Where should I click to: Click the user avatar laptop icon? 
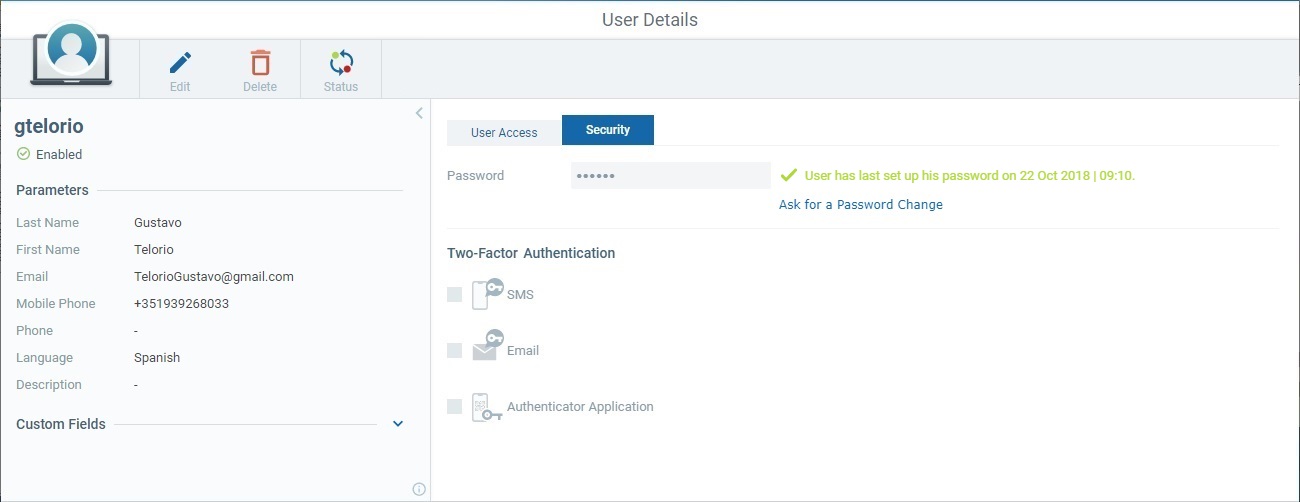pos(71,56)
